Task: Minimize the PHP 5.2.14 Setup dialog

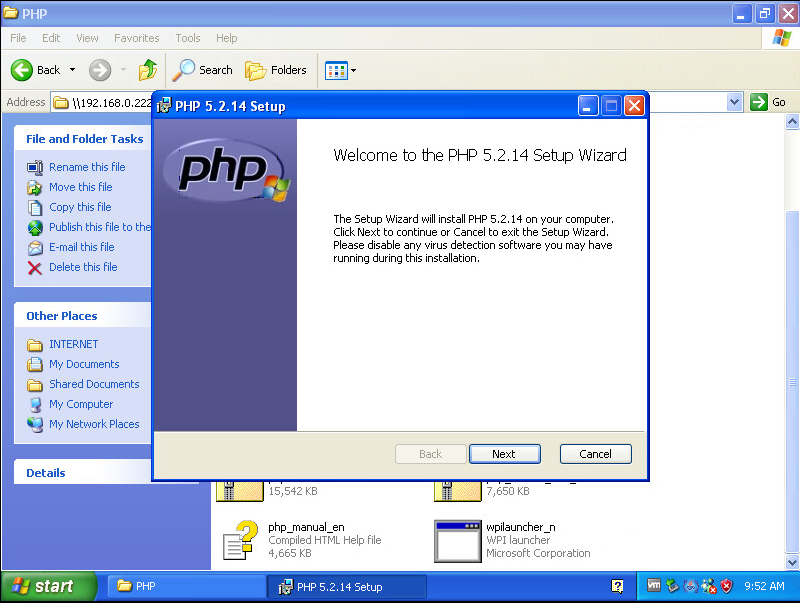Action: [588, 106]
